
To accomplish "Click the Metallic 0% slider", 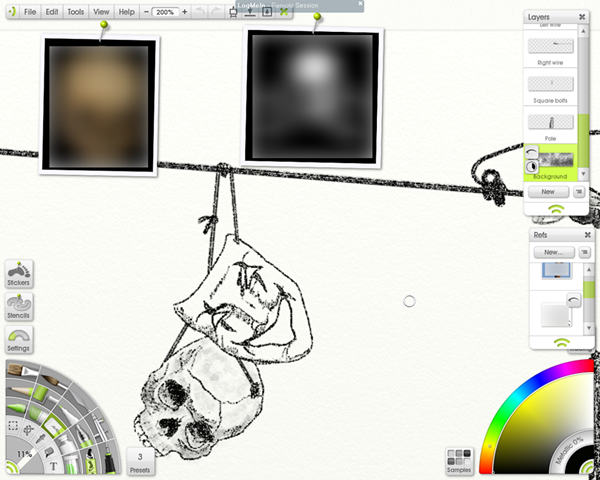I will tap(569, 451).
